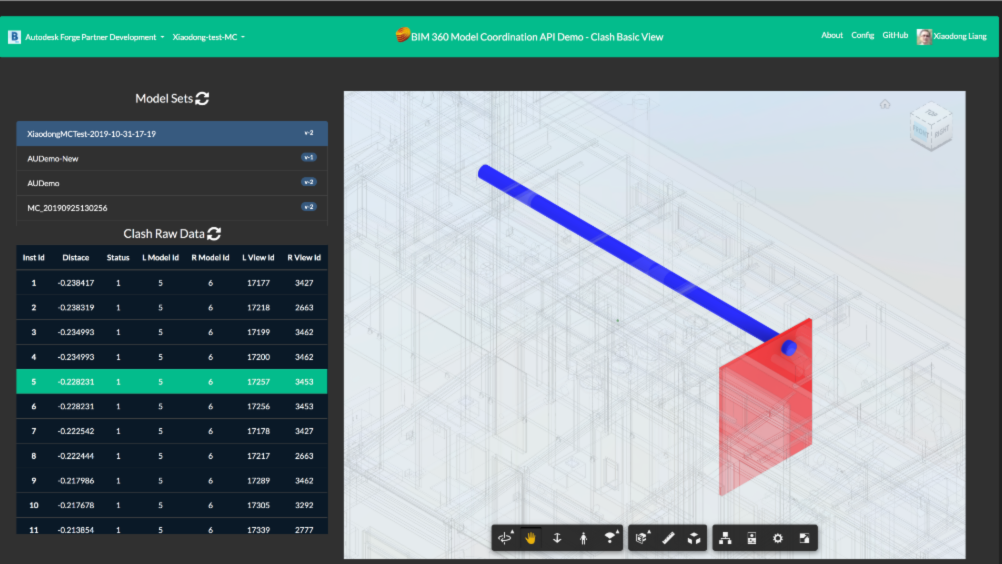
Task: Click the BIM 360 'B' logo icon
Action: (14, 37)
